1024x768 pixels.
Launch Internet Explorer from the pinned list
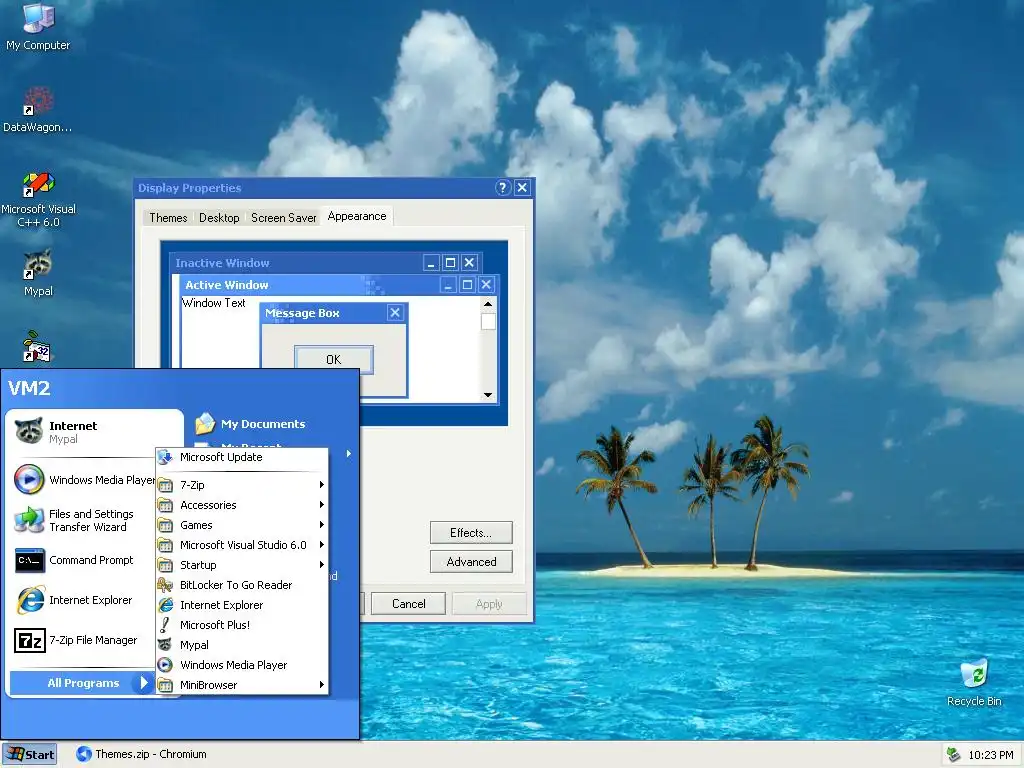85,600
